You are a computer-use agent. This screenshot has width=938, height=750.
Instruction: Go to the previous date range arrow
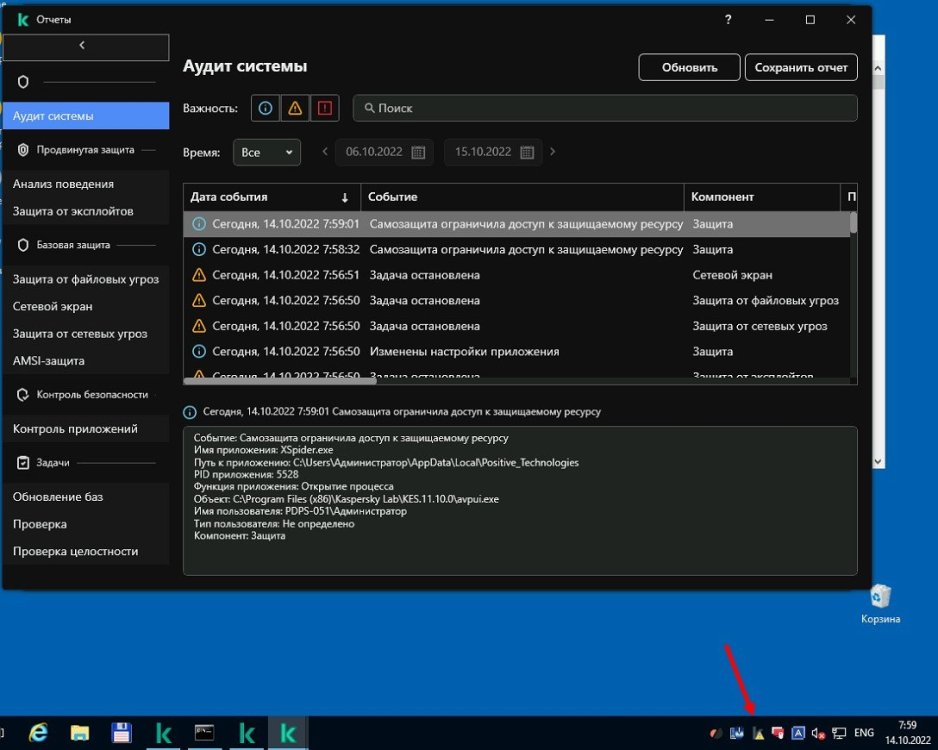tap(325, 151)
